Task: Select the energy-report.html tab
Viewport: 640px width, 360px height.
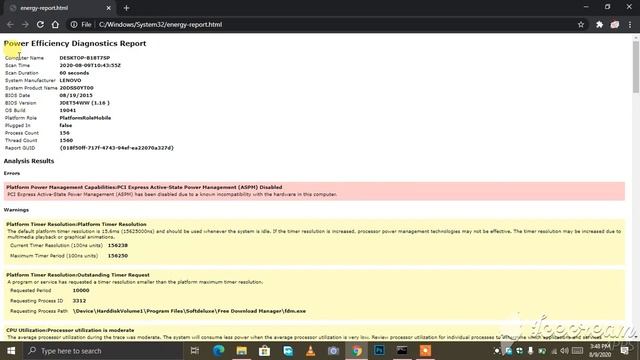Action: tap(60, 8)
